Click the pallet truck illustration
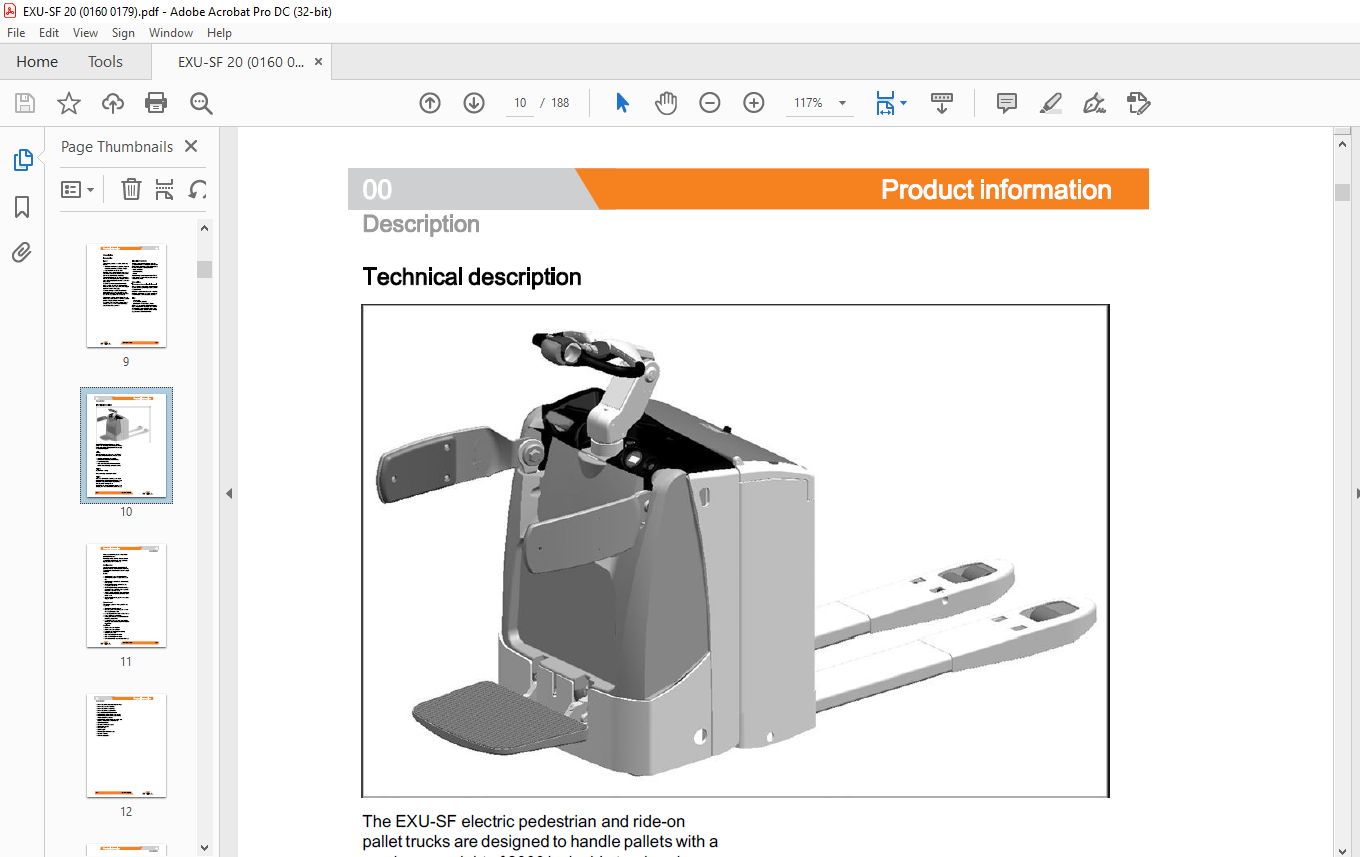 pos(735,550)
